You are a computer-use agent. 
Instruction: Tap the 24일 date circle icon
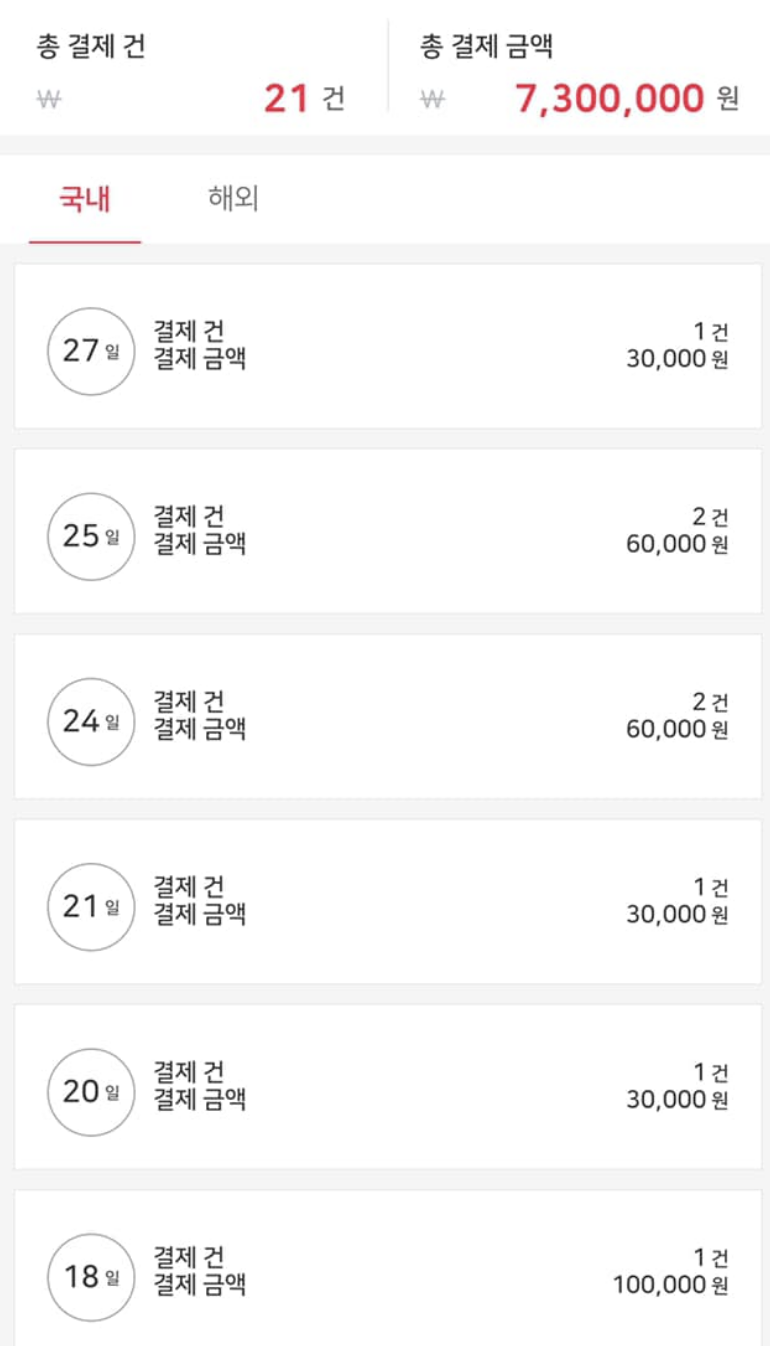[x=90, y=721]
